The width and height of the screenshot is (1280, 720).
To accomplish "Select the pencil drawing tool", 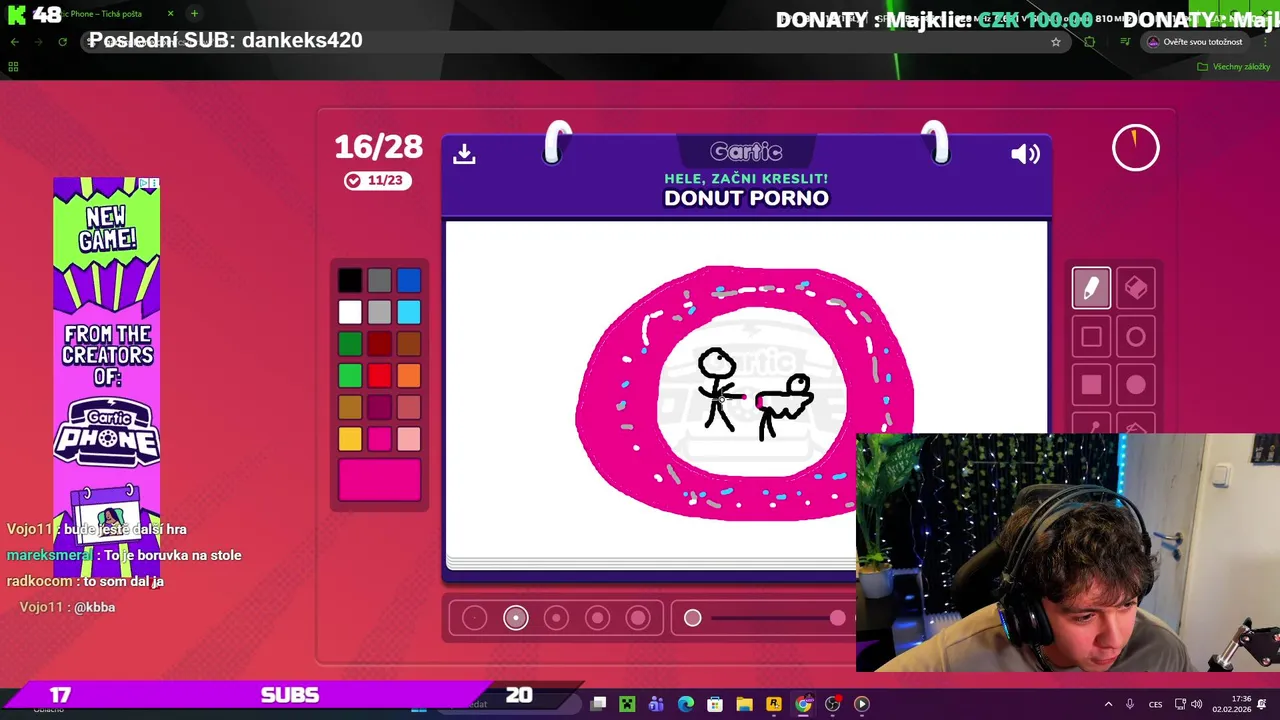I will coord(1091,288).
